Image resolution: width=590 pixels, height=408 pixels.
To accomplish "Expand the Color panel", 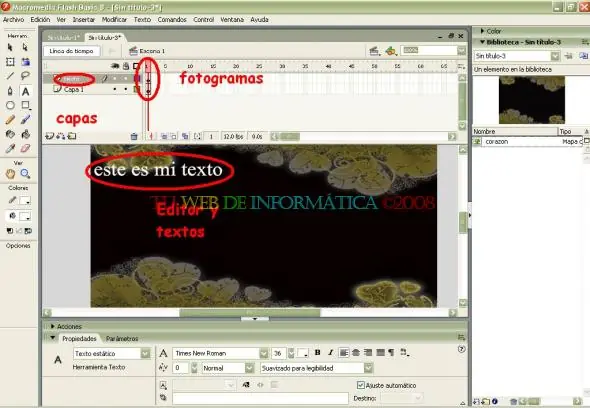I will (482, 31).
